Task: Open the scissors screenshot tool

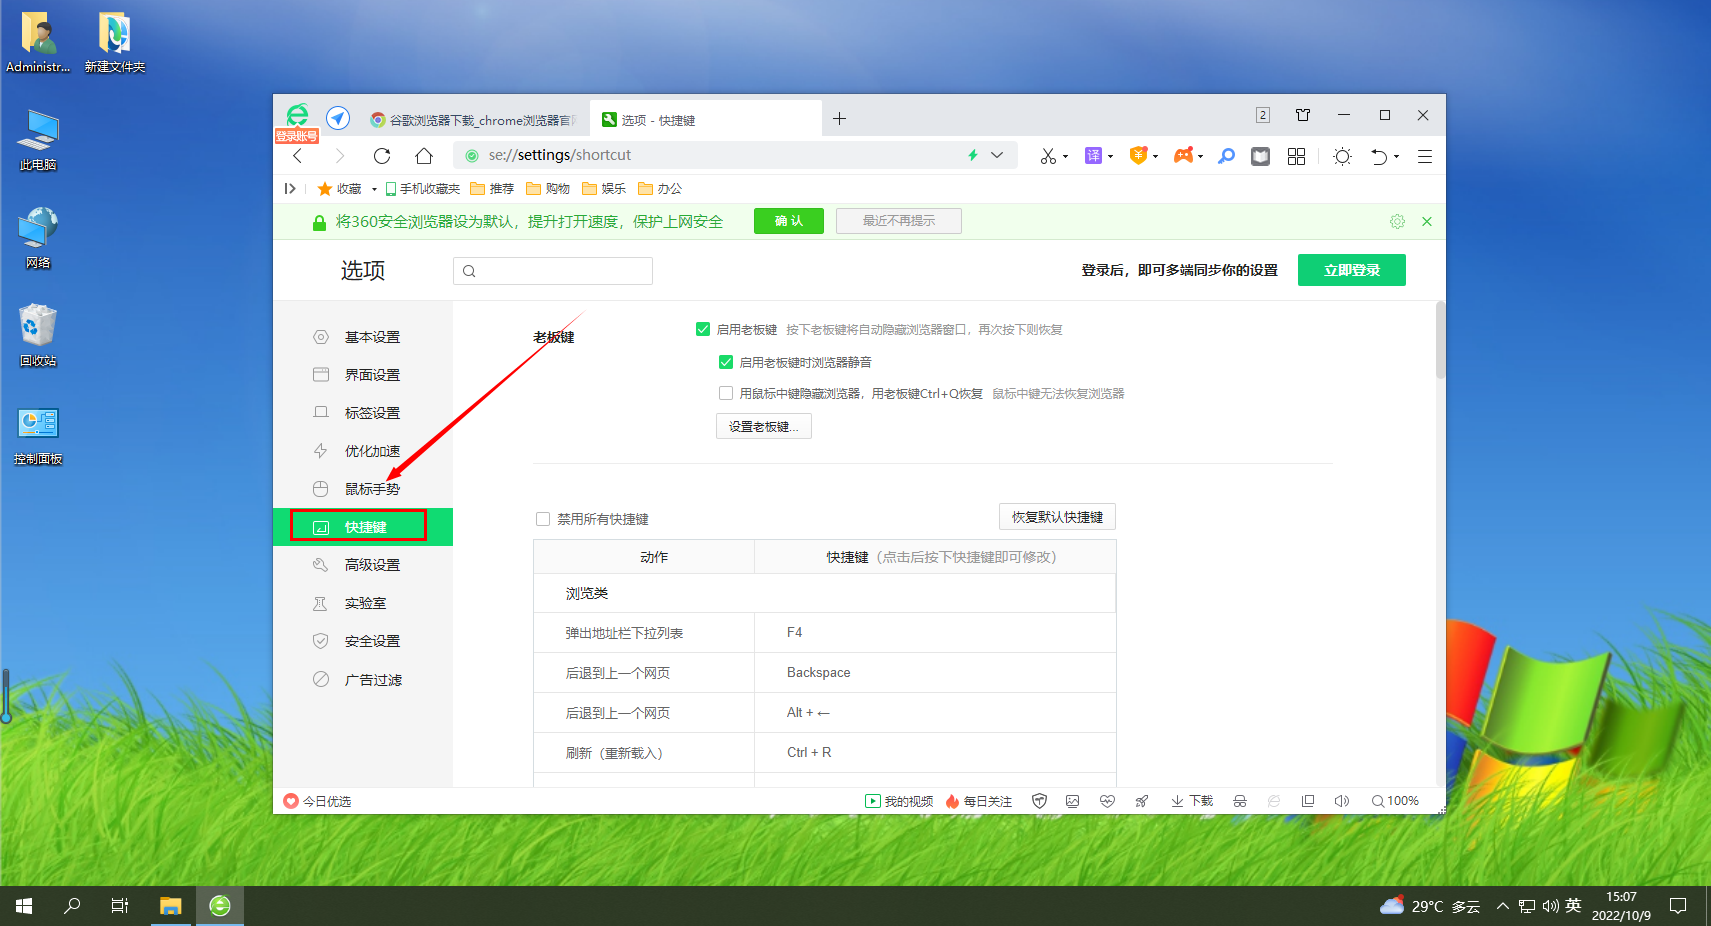Action: point(1047,156)
